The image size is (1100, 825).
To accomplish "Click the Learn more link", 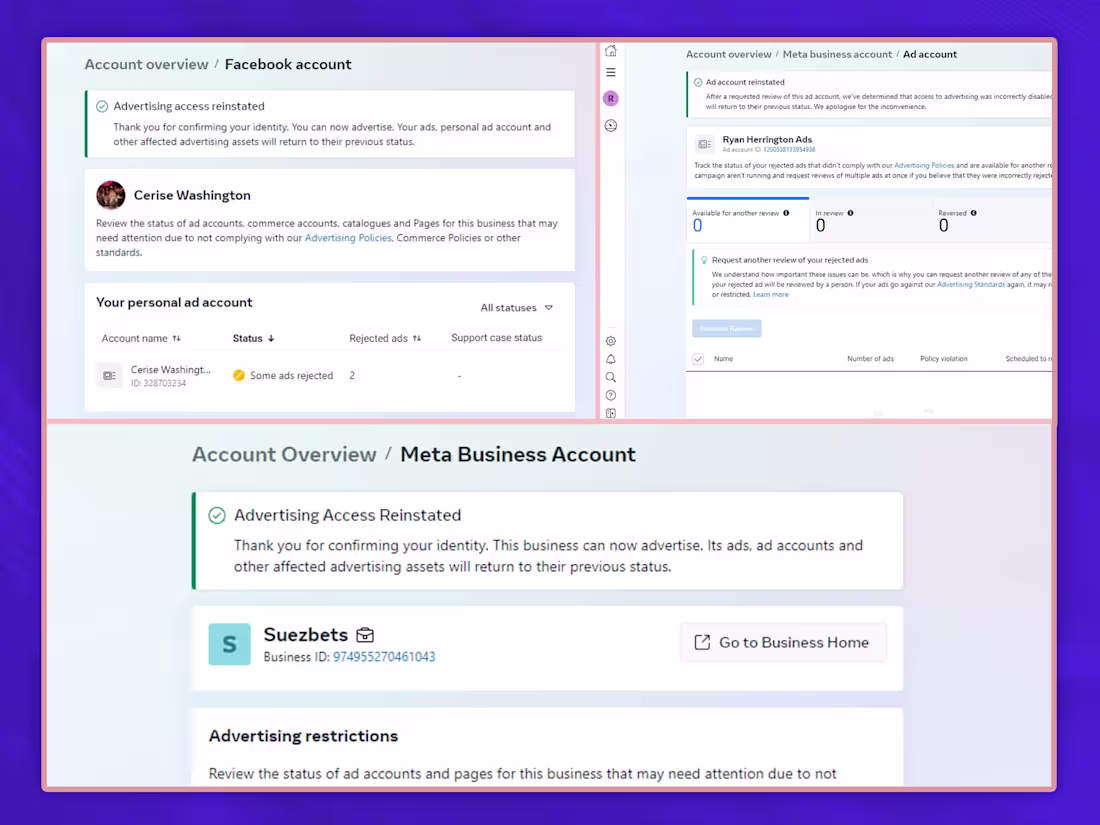I will pos(770,295).
